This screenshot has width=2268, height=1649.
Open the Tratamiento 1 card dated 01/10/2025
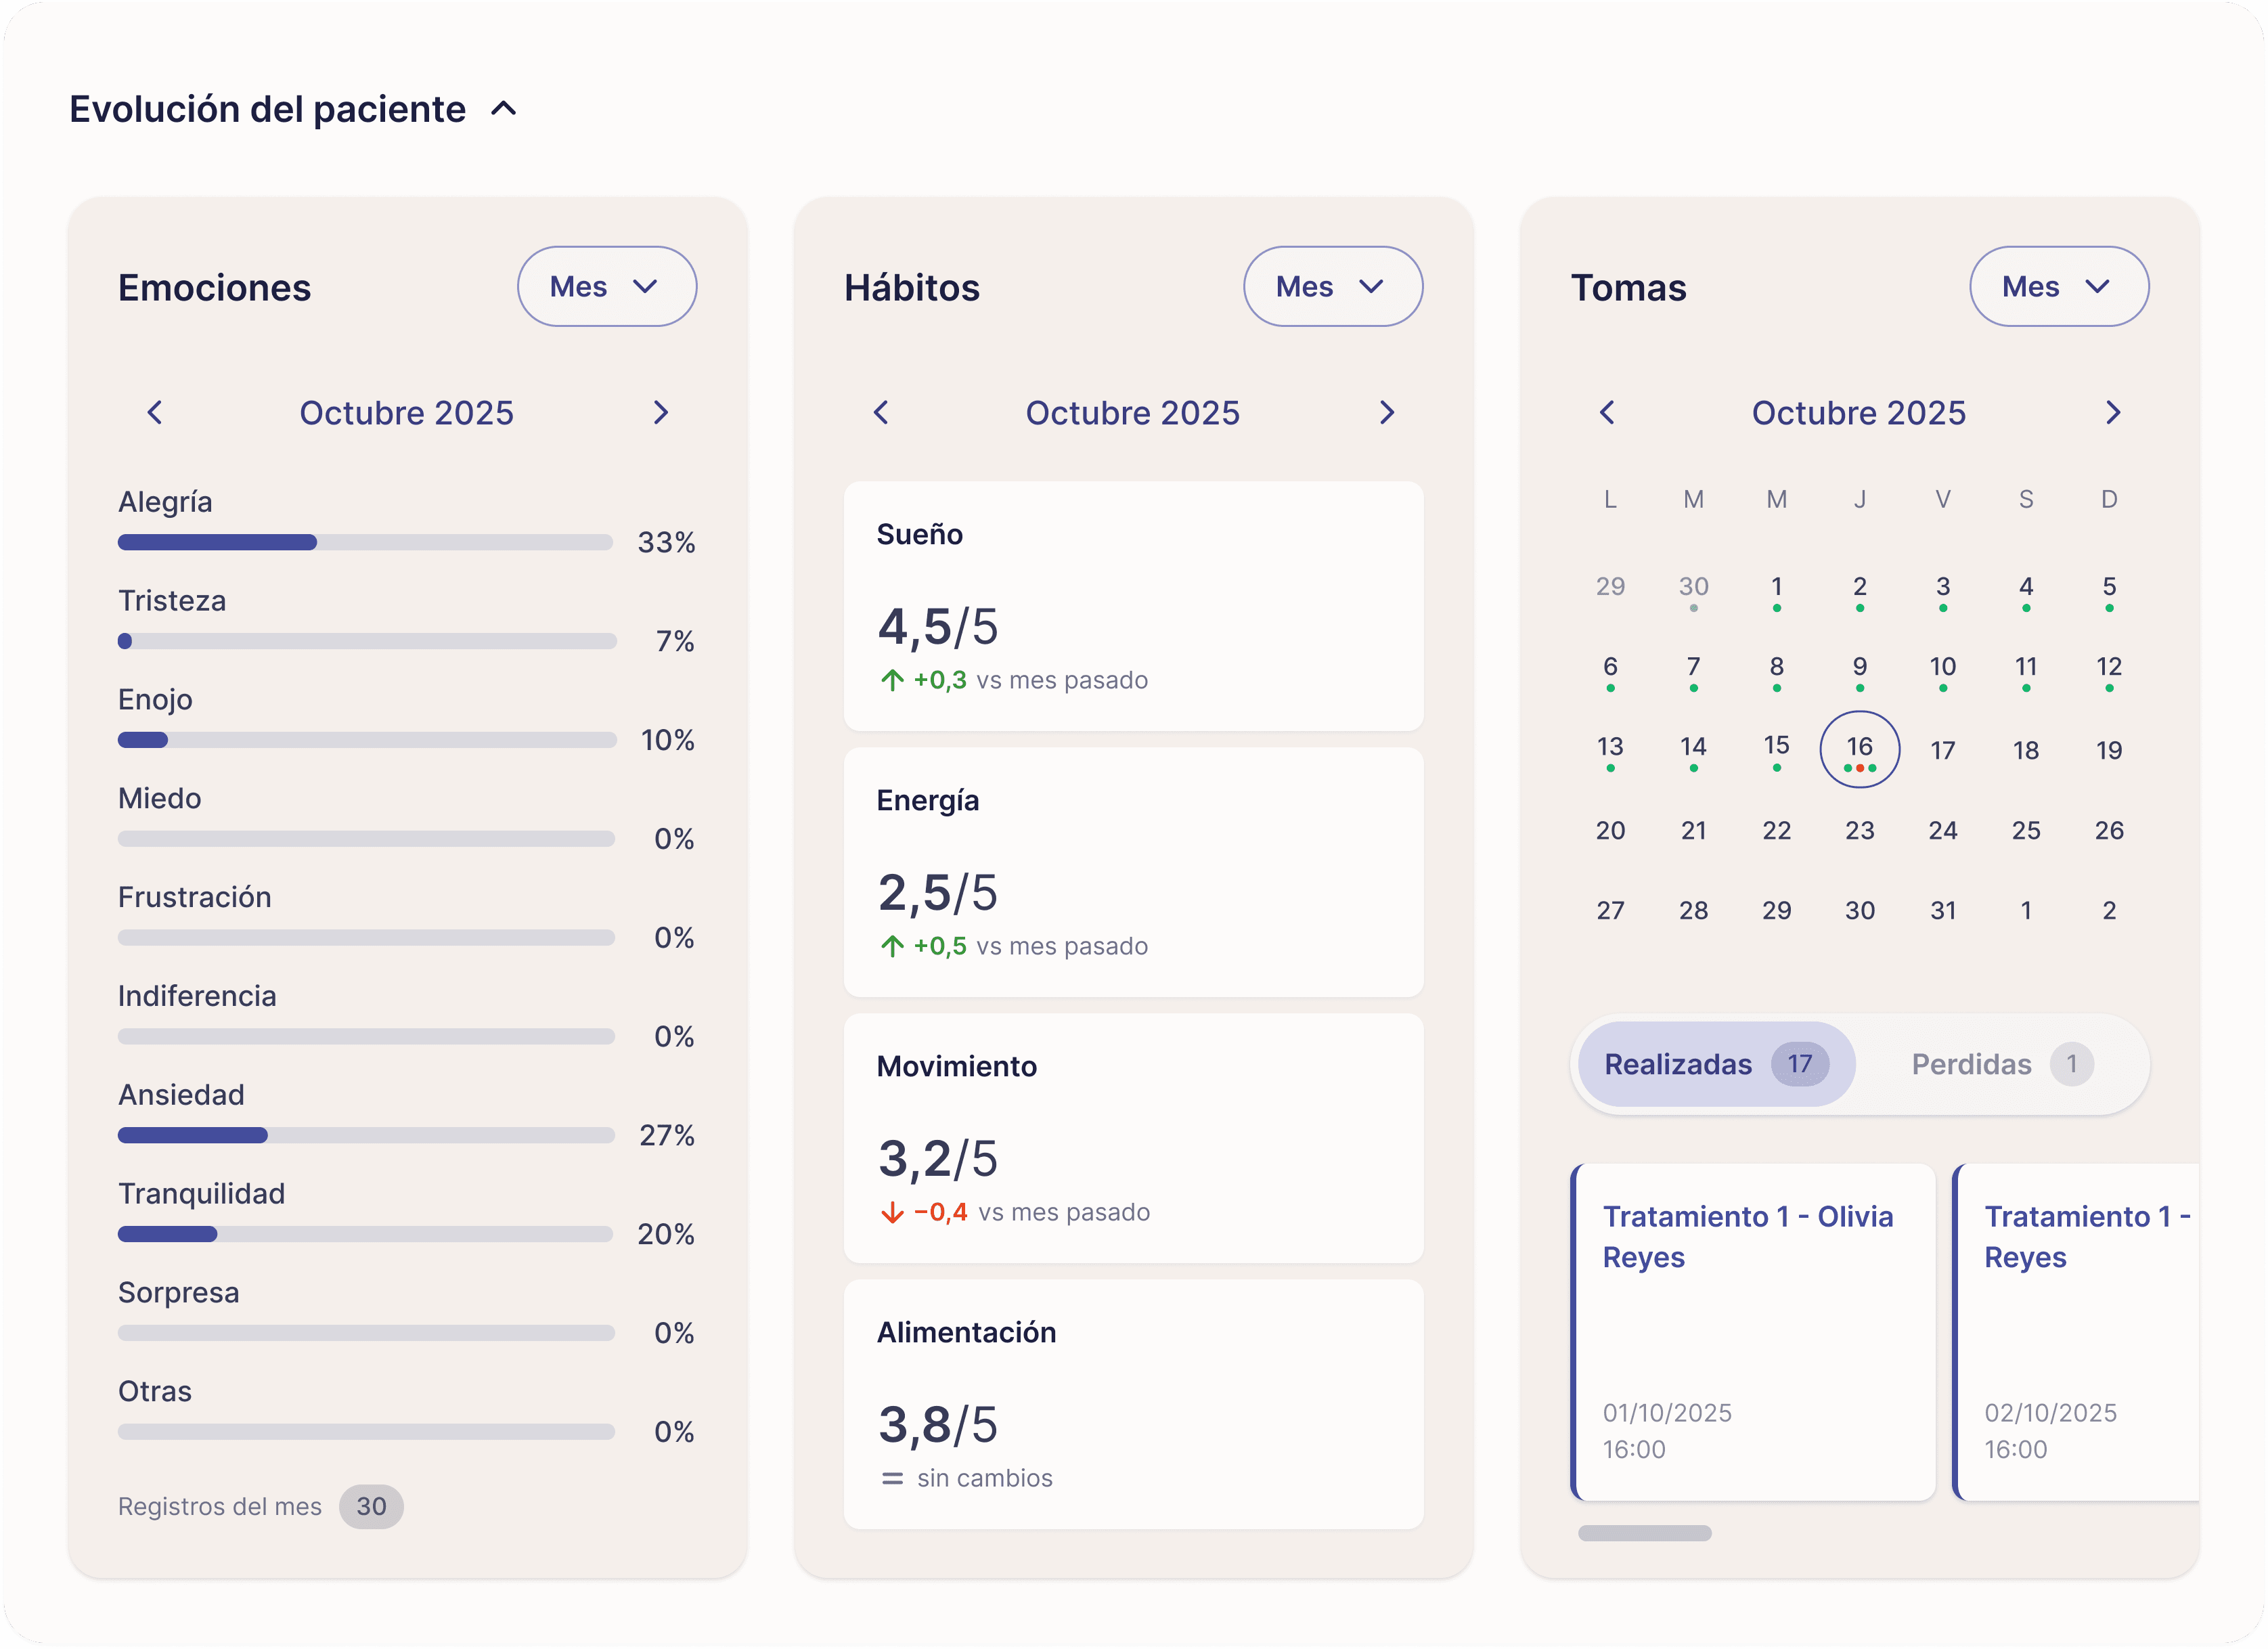1754,1332
